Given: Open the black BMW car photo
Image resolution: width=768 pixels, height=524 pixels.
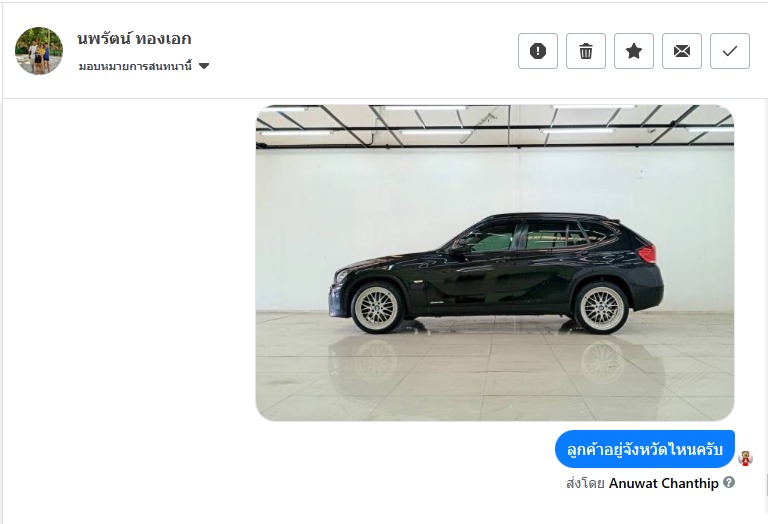Looking at the screenshot, I should click(495, 263).
